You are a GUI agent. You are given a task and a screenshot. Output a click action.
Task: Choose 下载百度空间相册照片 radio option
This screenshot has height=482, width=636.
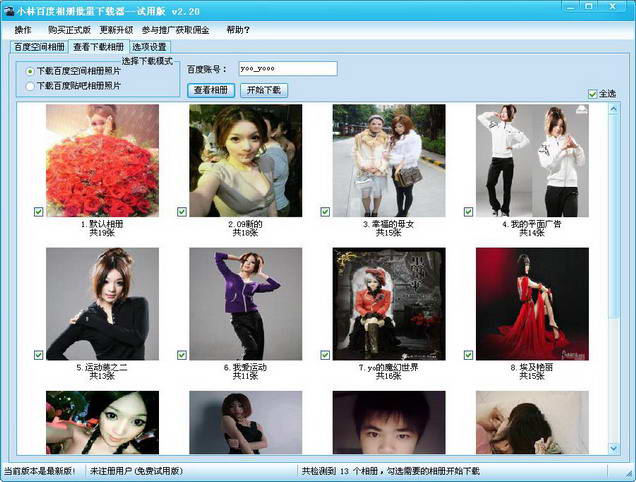point(30,71)
